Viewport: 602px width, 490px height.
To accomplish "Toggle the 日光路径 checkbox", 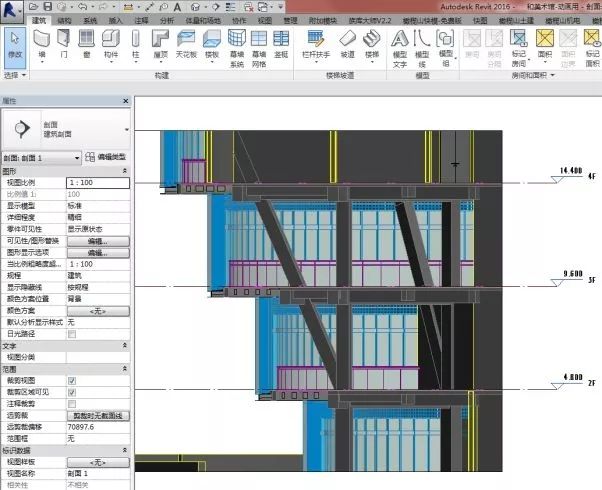I will pyautogui.click(x=71, y=333).
